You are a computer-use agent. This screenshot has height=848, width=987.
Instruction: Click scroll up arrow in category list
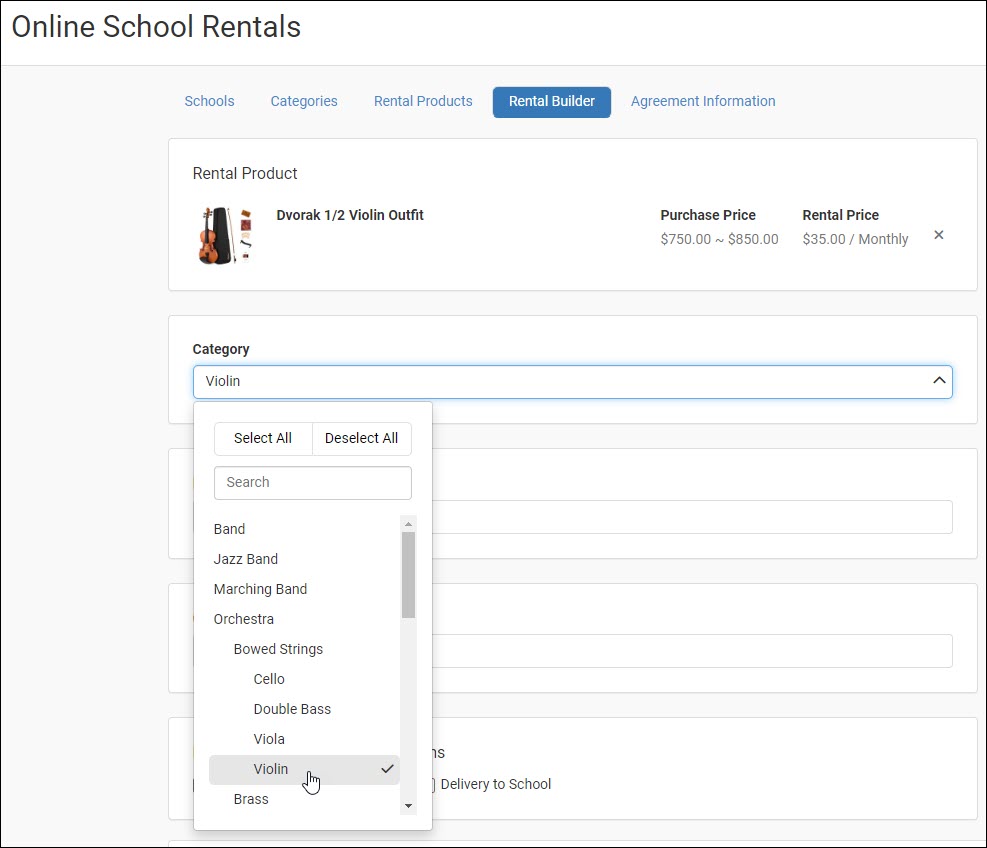pos(409,524)
